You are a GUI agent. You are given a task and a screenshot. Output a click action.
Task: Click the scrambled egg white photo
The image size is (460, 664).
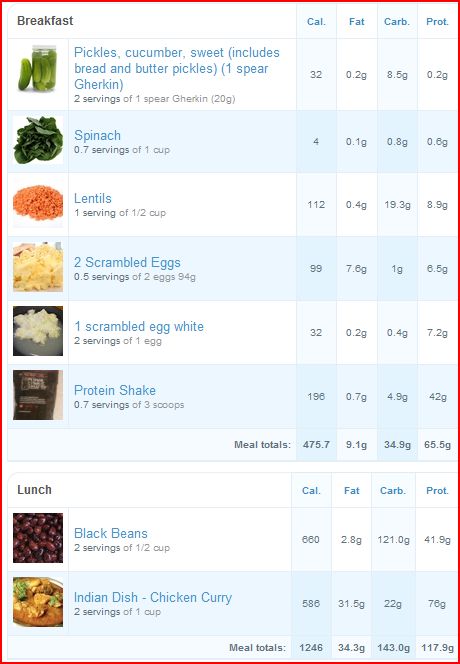point(38,331)
